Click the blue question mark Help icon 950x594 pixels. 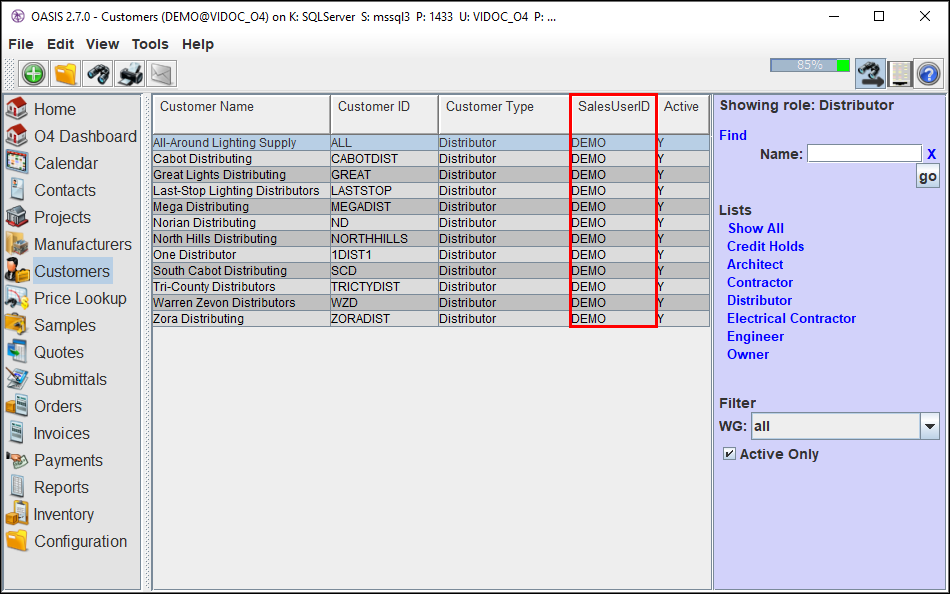point(928,74)
